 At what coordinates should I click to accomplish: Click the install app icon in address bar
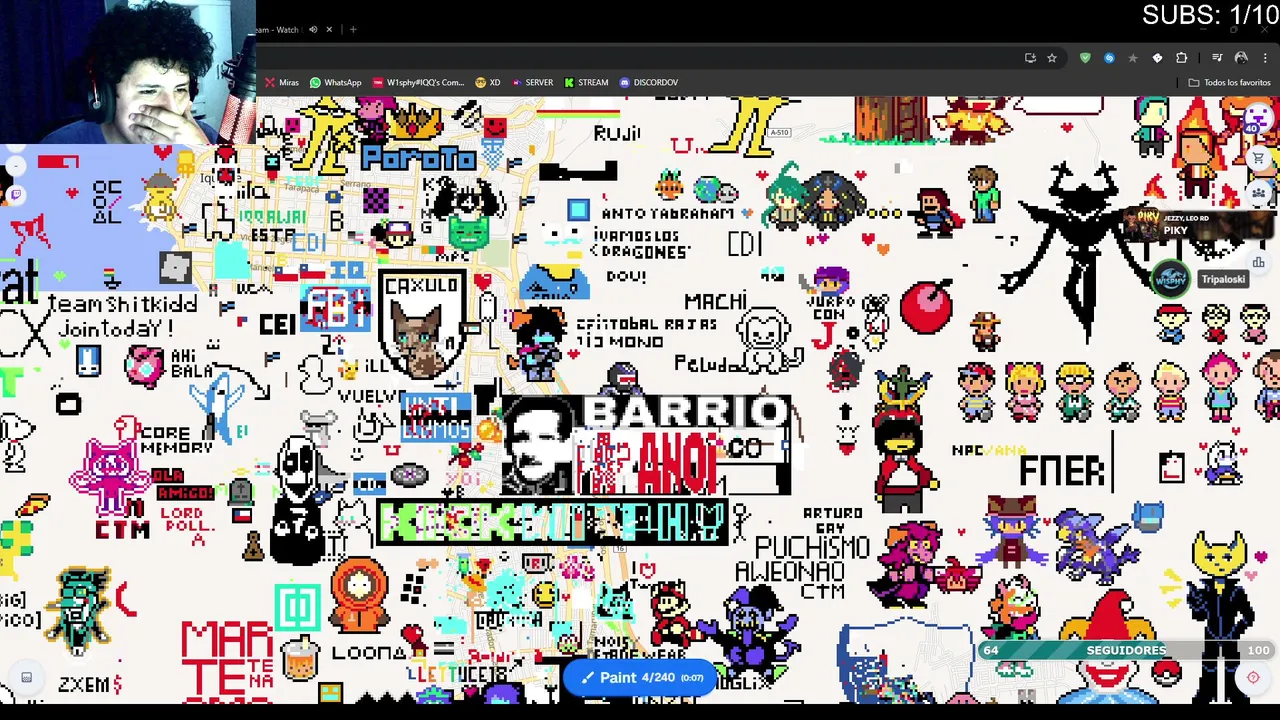tap(1030, 58)
